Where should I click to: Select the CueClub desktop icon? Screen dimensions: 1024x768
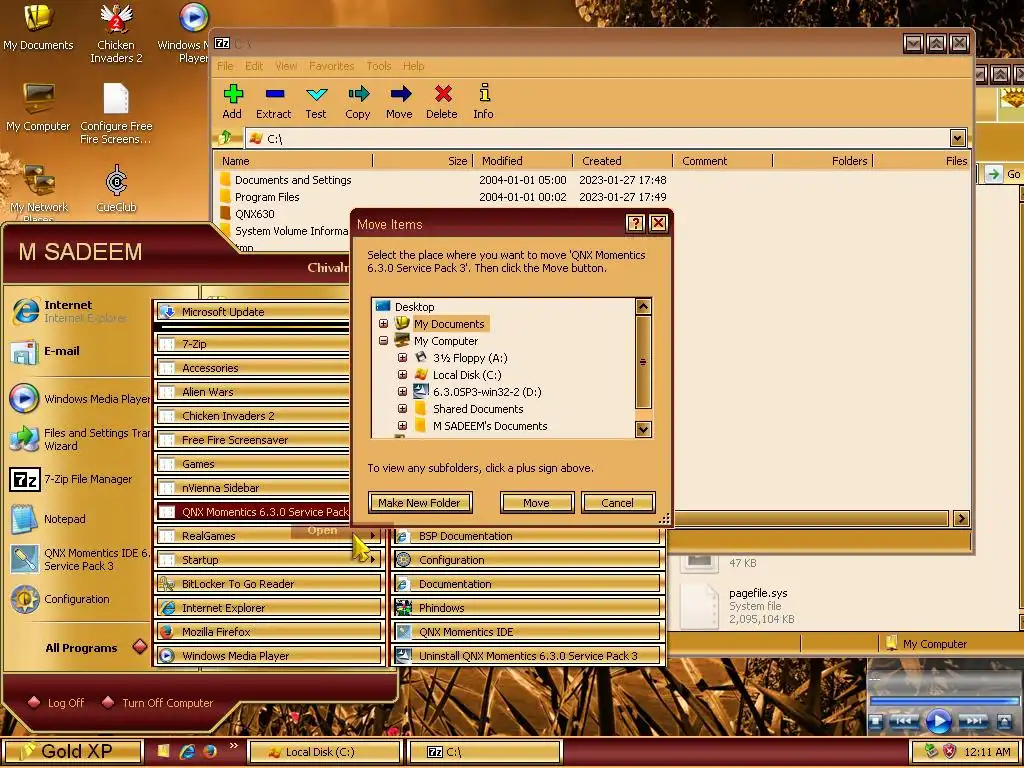pyautogui.click(x=116, y=189)
